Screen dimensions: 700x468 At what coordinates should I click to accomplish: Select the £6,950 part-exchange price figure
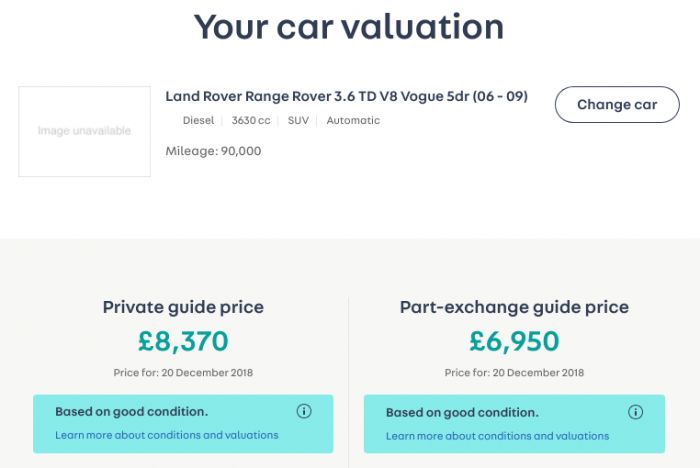coord(514,341)
